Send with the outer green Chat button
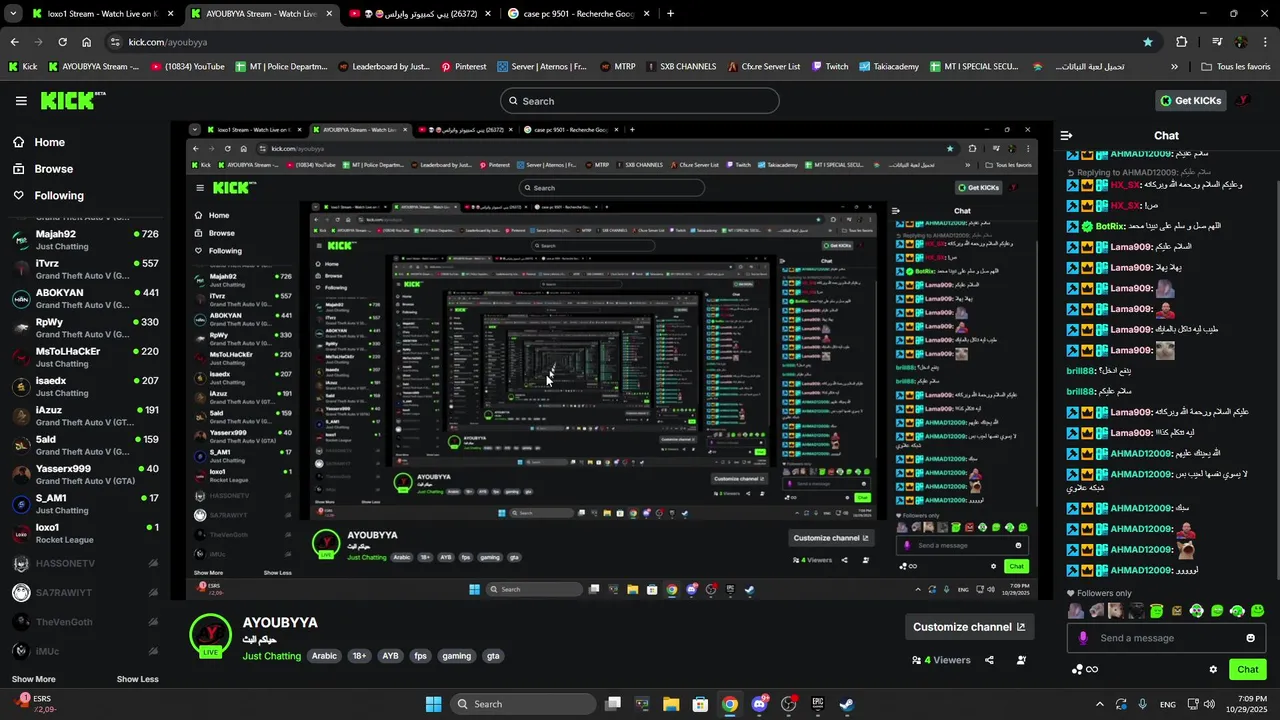Image resolution: width=1280 pixels, height=720 pixels. coord(1248,670)
